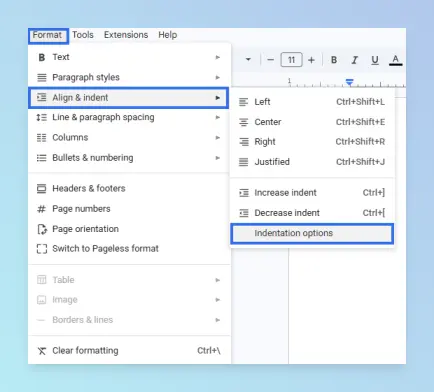Click the Right align icon in submenu

(x=244, y=142)
